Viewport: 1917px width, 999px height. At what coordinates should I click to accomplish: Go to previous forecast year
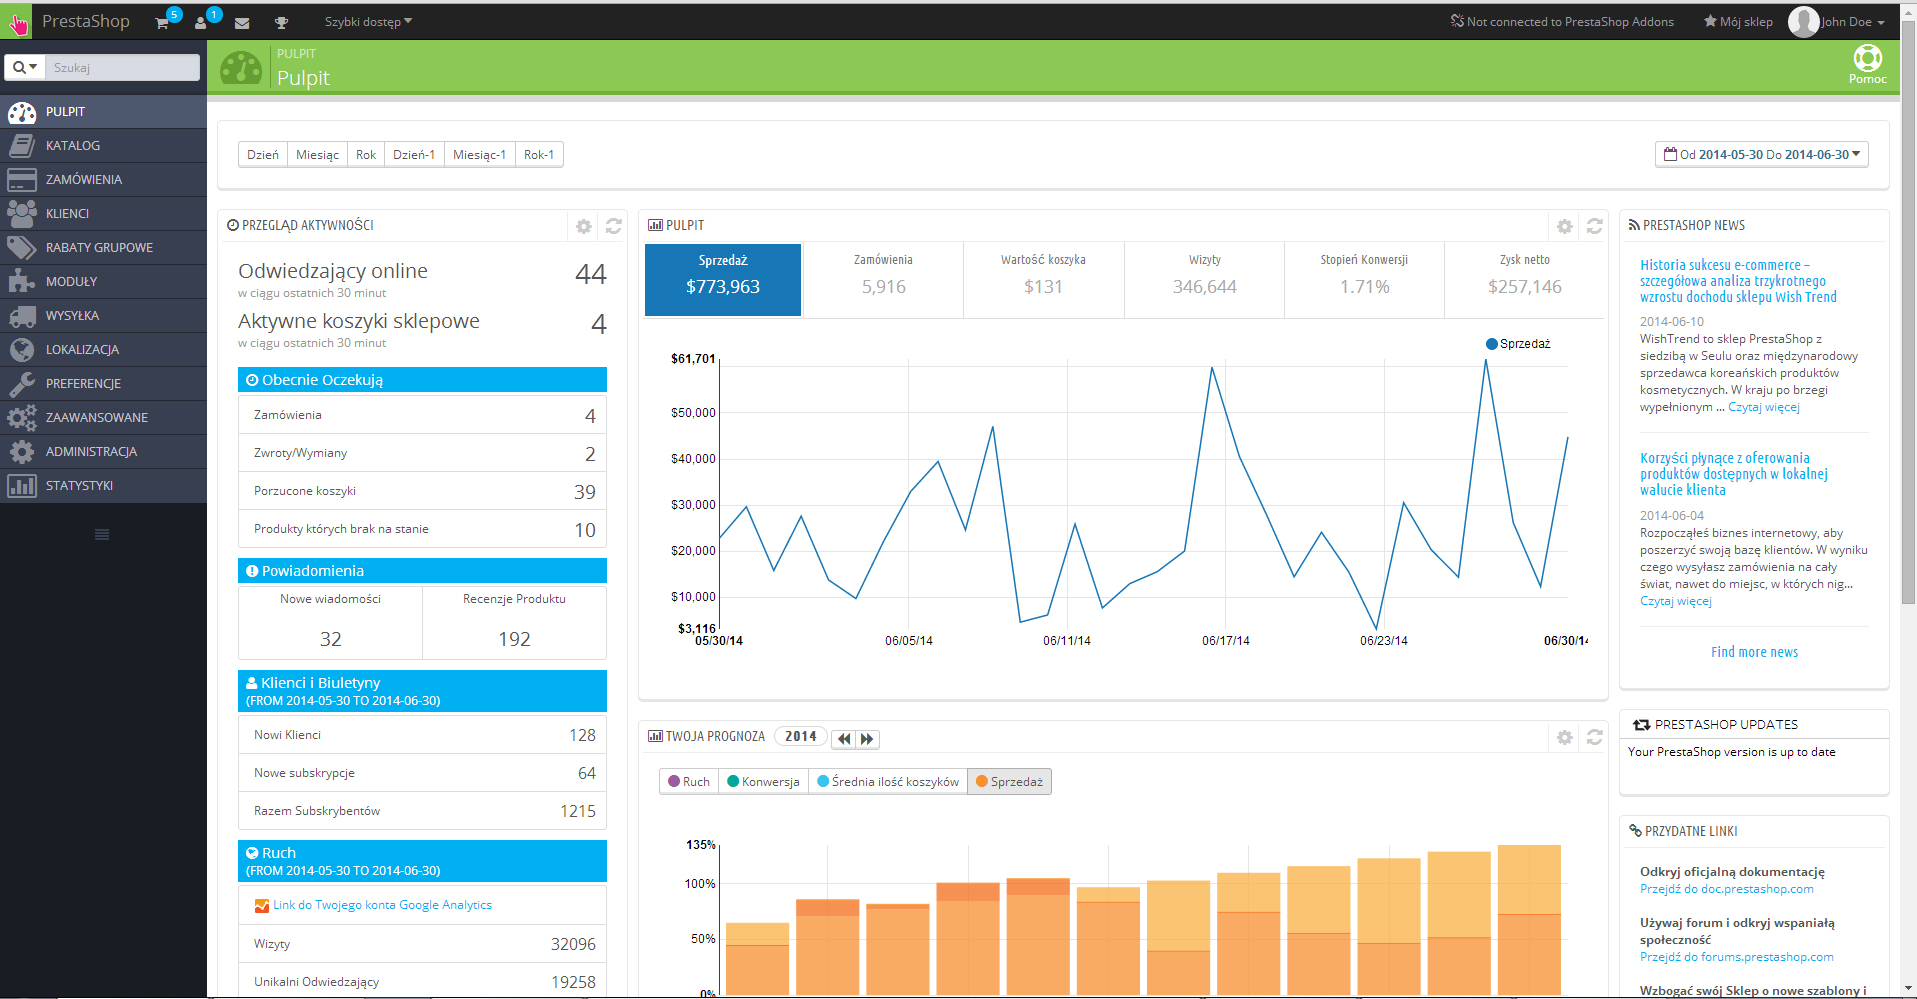pyautogui.click(x=844, y=739)
